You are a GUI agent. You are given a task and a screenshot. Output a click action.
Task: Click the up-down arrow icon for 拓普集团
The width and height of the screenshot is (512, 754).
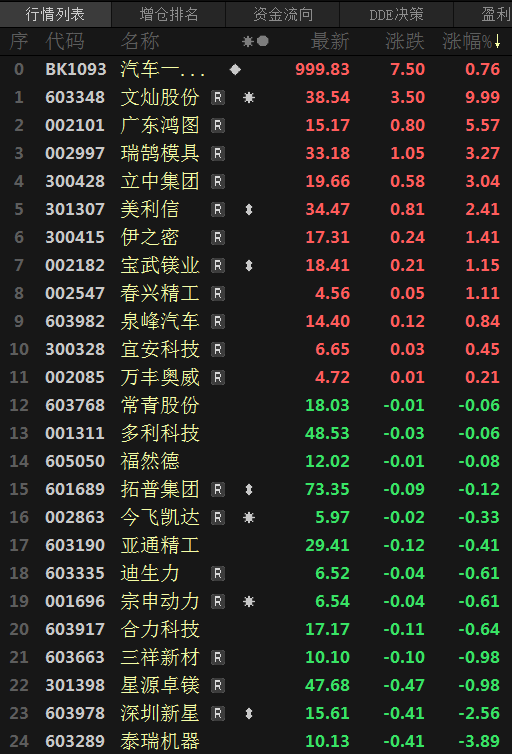249,490
